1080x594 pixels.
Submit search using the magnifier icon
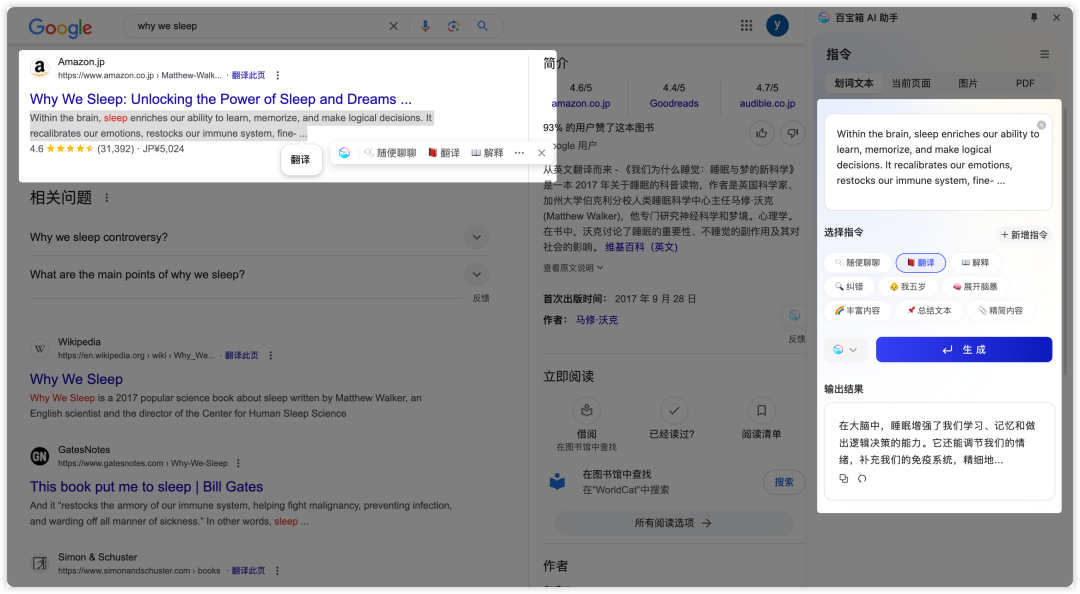pyautogui.click(x=483, y=26)
